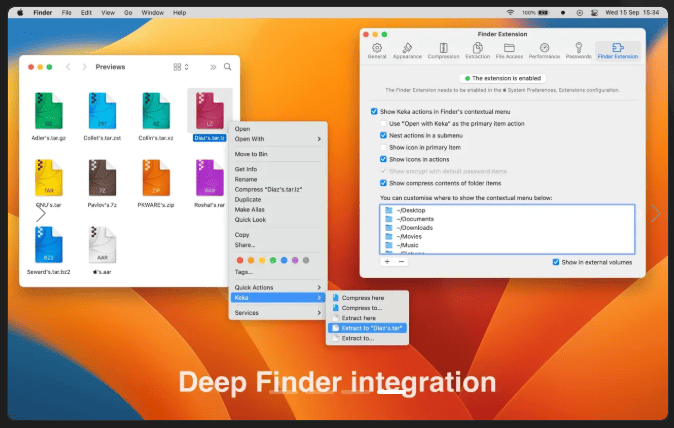Open the Compression preferences tab
674x428 pixels.
coord(443,51)
